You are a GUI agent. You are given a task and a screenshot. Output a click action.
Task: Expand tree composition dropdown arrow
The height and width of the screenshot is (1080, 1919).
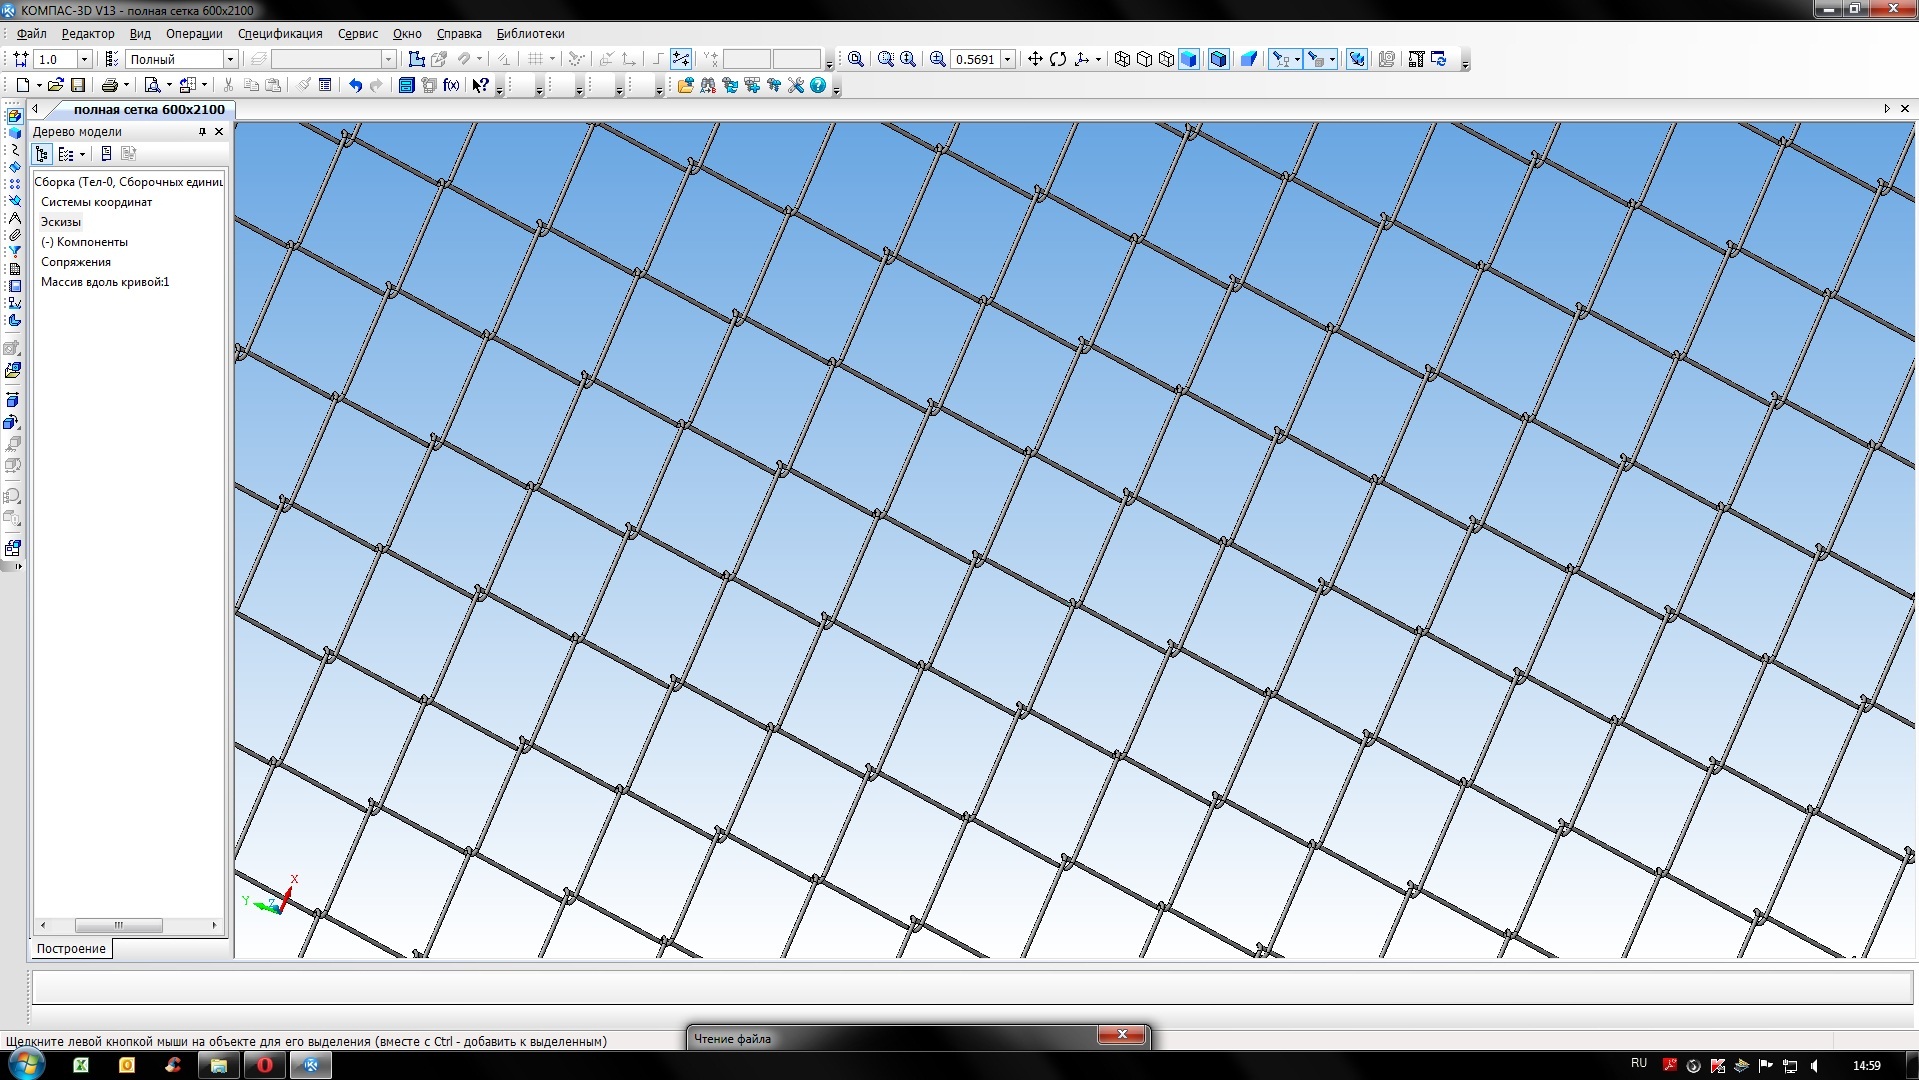(82, 154)
